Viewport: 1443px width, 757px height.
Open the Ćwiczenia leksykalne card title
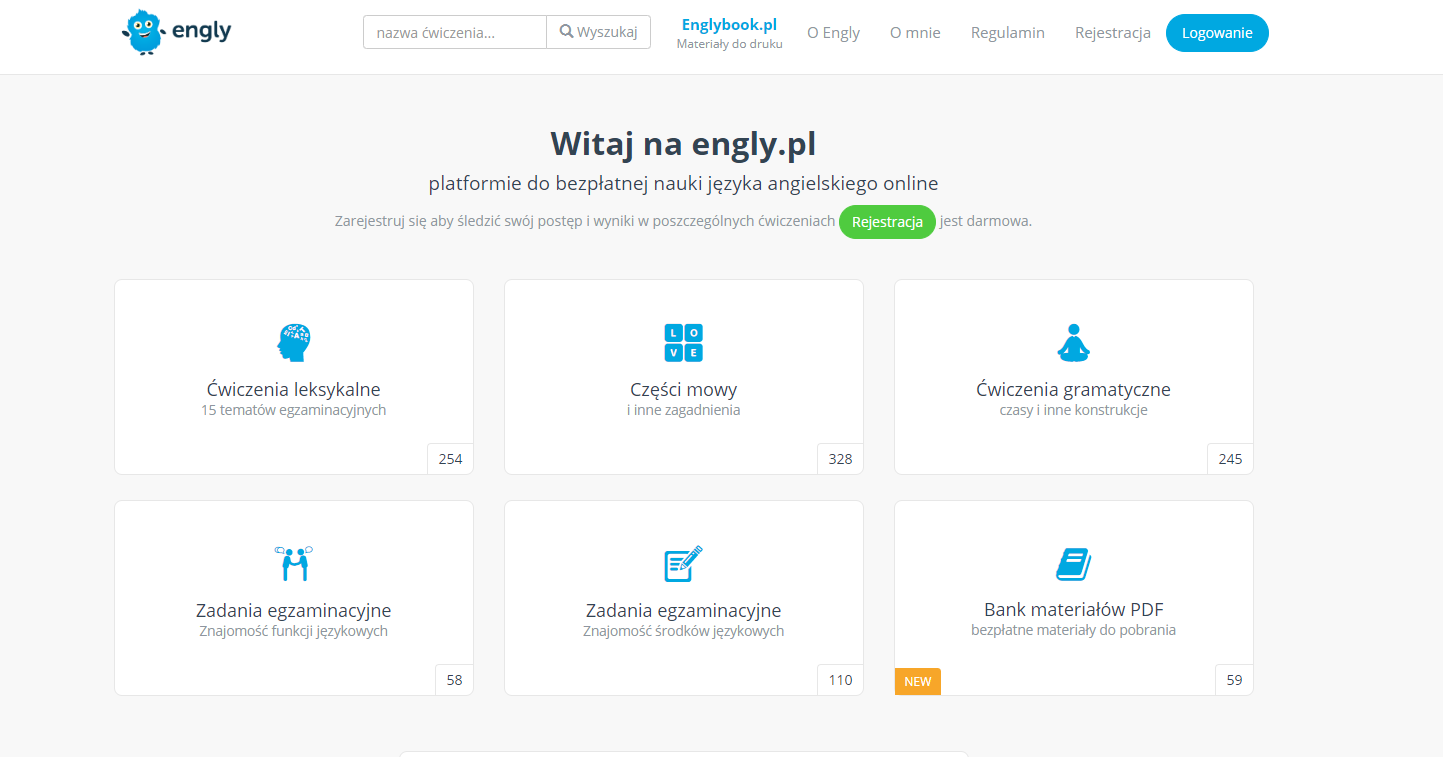(x=294, y=390)
